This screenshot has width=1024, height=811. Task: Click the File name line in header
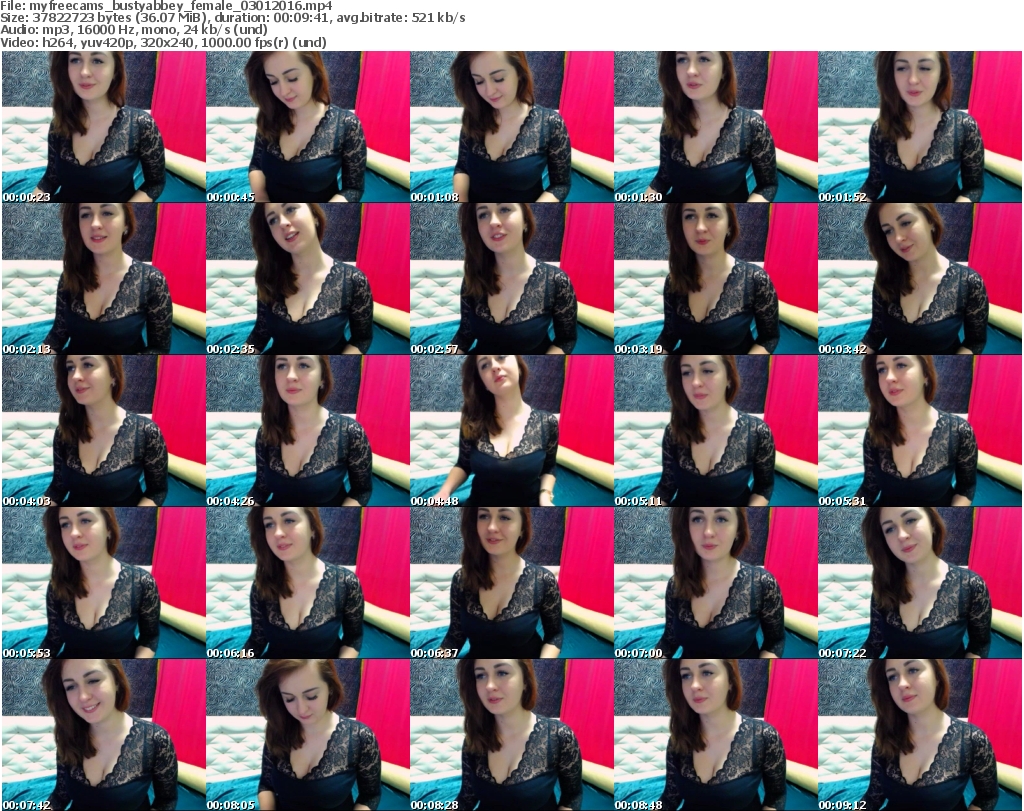tap(166, 6)
